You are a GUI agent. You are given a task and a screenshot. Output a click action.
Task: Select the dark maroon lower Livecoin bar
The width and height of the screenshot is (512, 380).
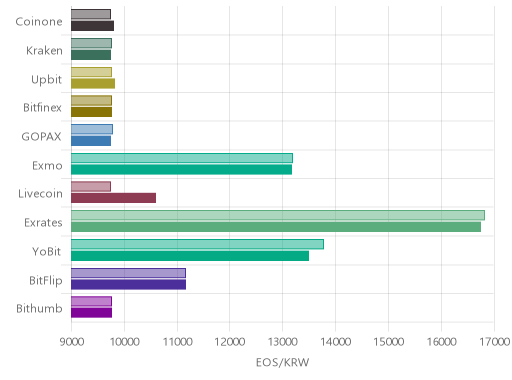[x=113, y=198]
